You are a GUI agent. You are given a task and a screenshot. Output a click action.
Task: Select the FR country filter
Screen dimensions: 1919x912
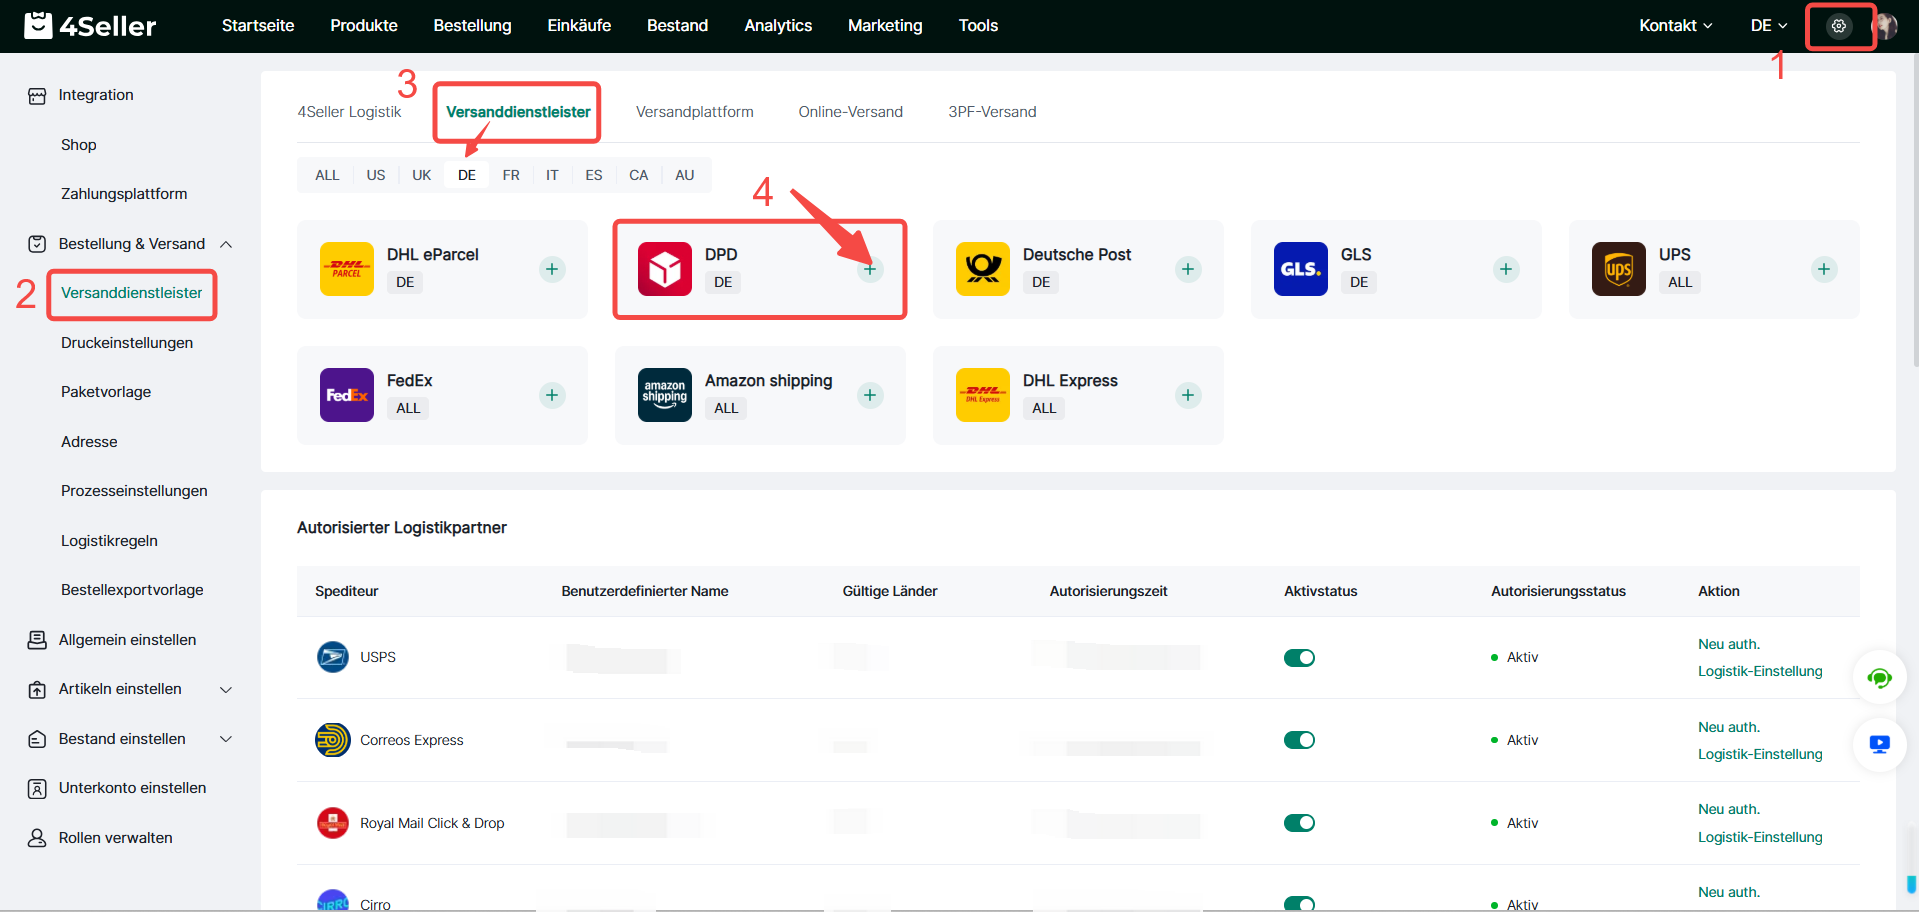click(x=510, y=175)
